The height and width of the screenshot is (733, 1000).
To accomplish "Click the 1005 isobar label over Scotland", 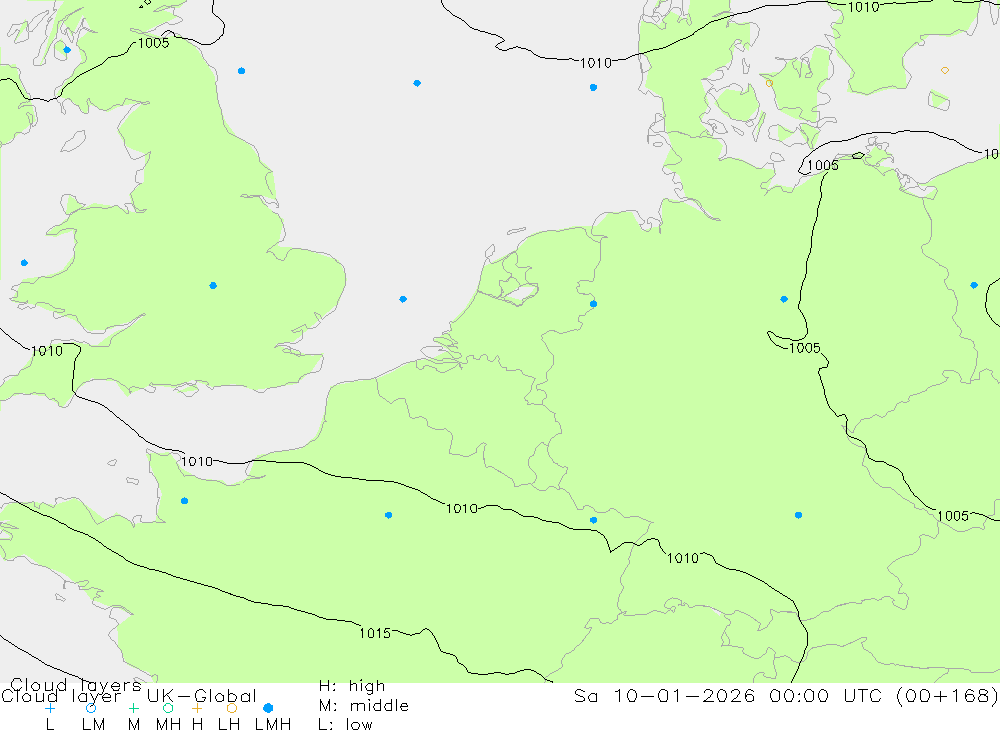I will pyautogui.click(x=153, y=43).
